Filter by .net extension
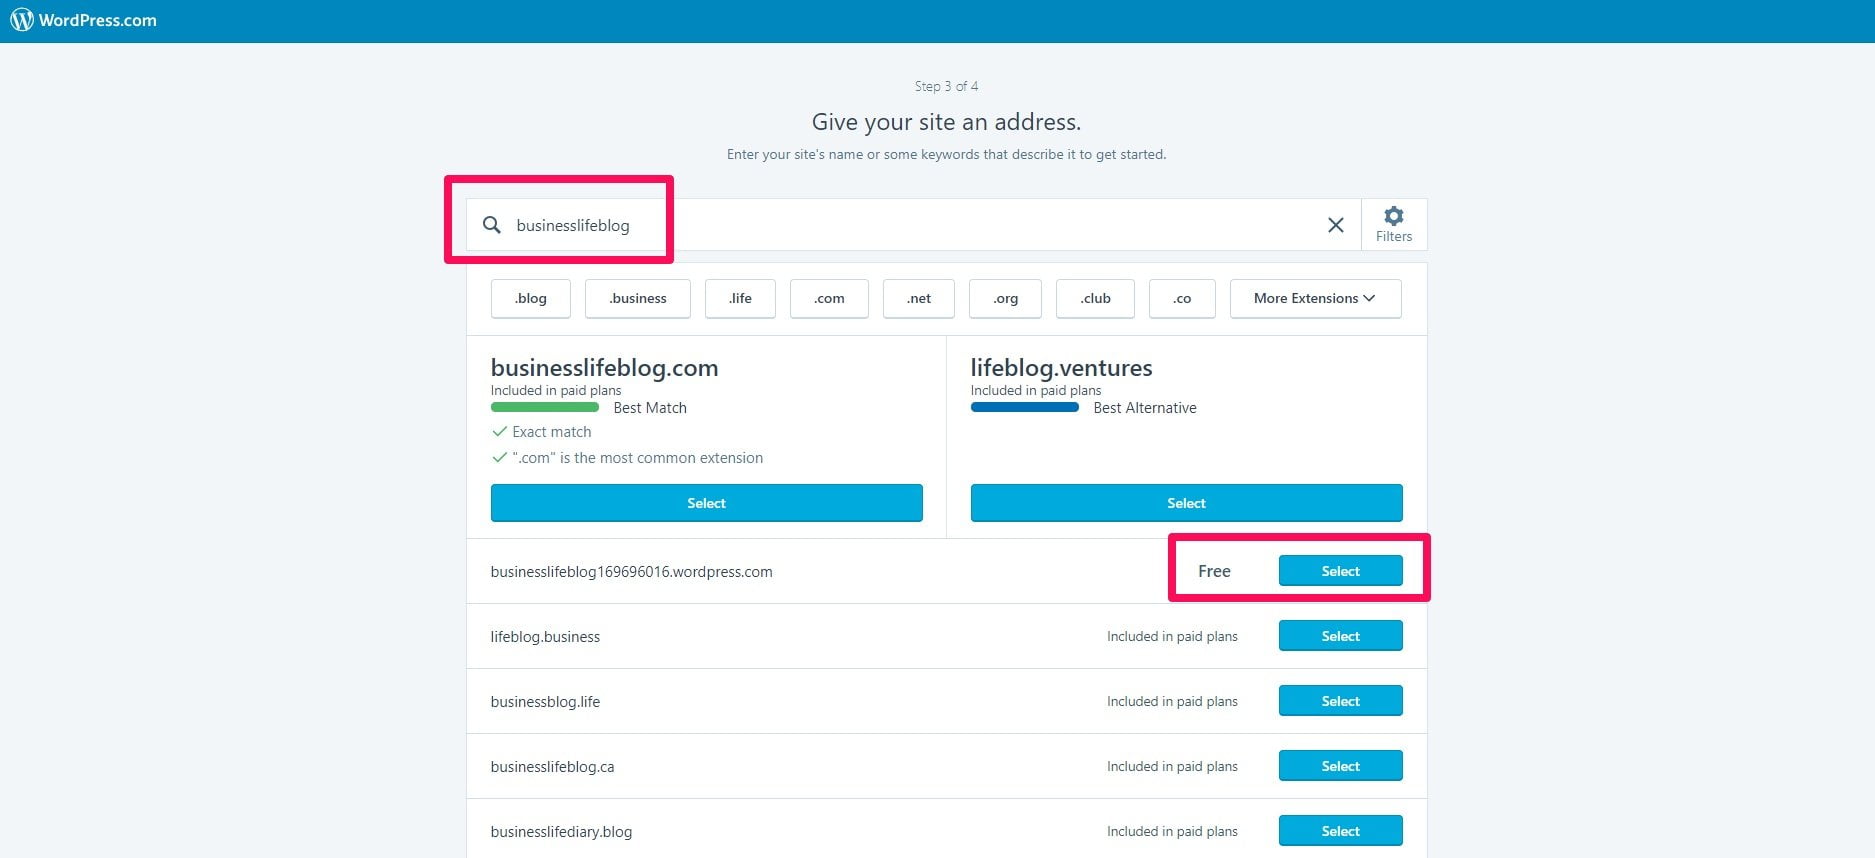Screen dimensions: 1875x858 click(x=919, y=298)
